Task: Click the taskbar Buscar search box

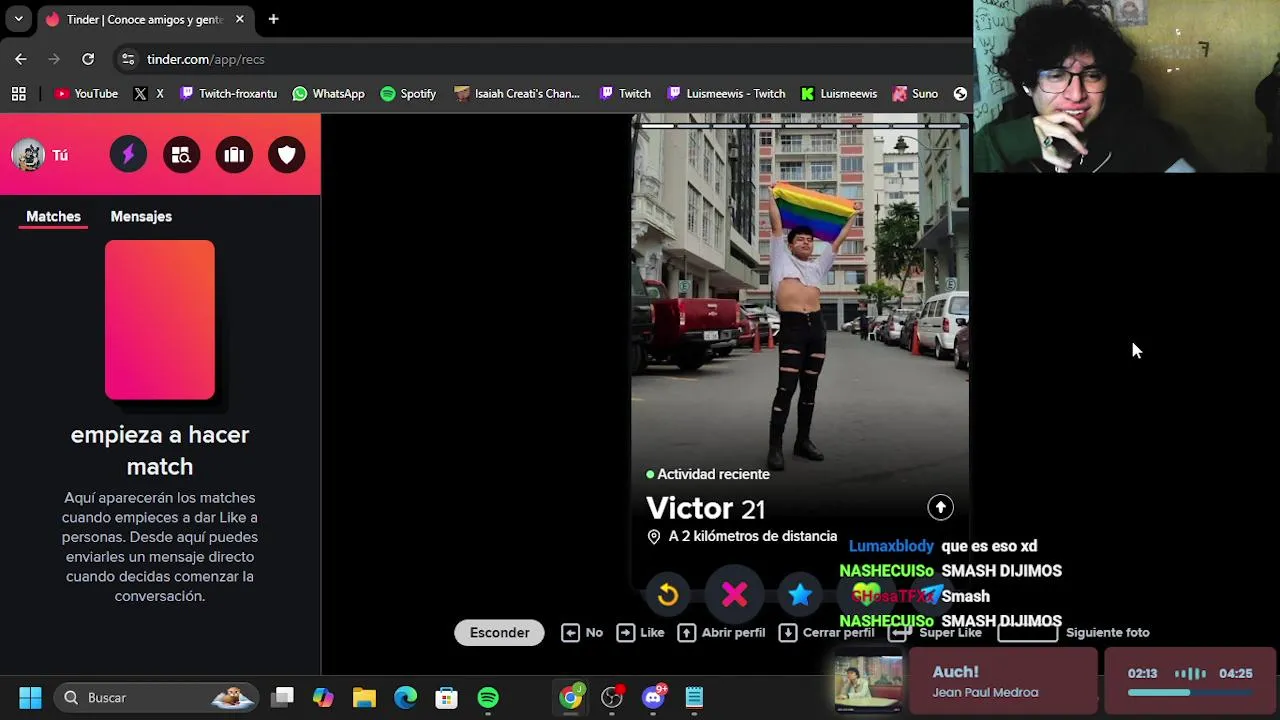Action: point(156,698)
